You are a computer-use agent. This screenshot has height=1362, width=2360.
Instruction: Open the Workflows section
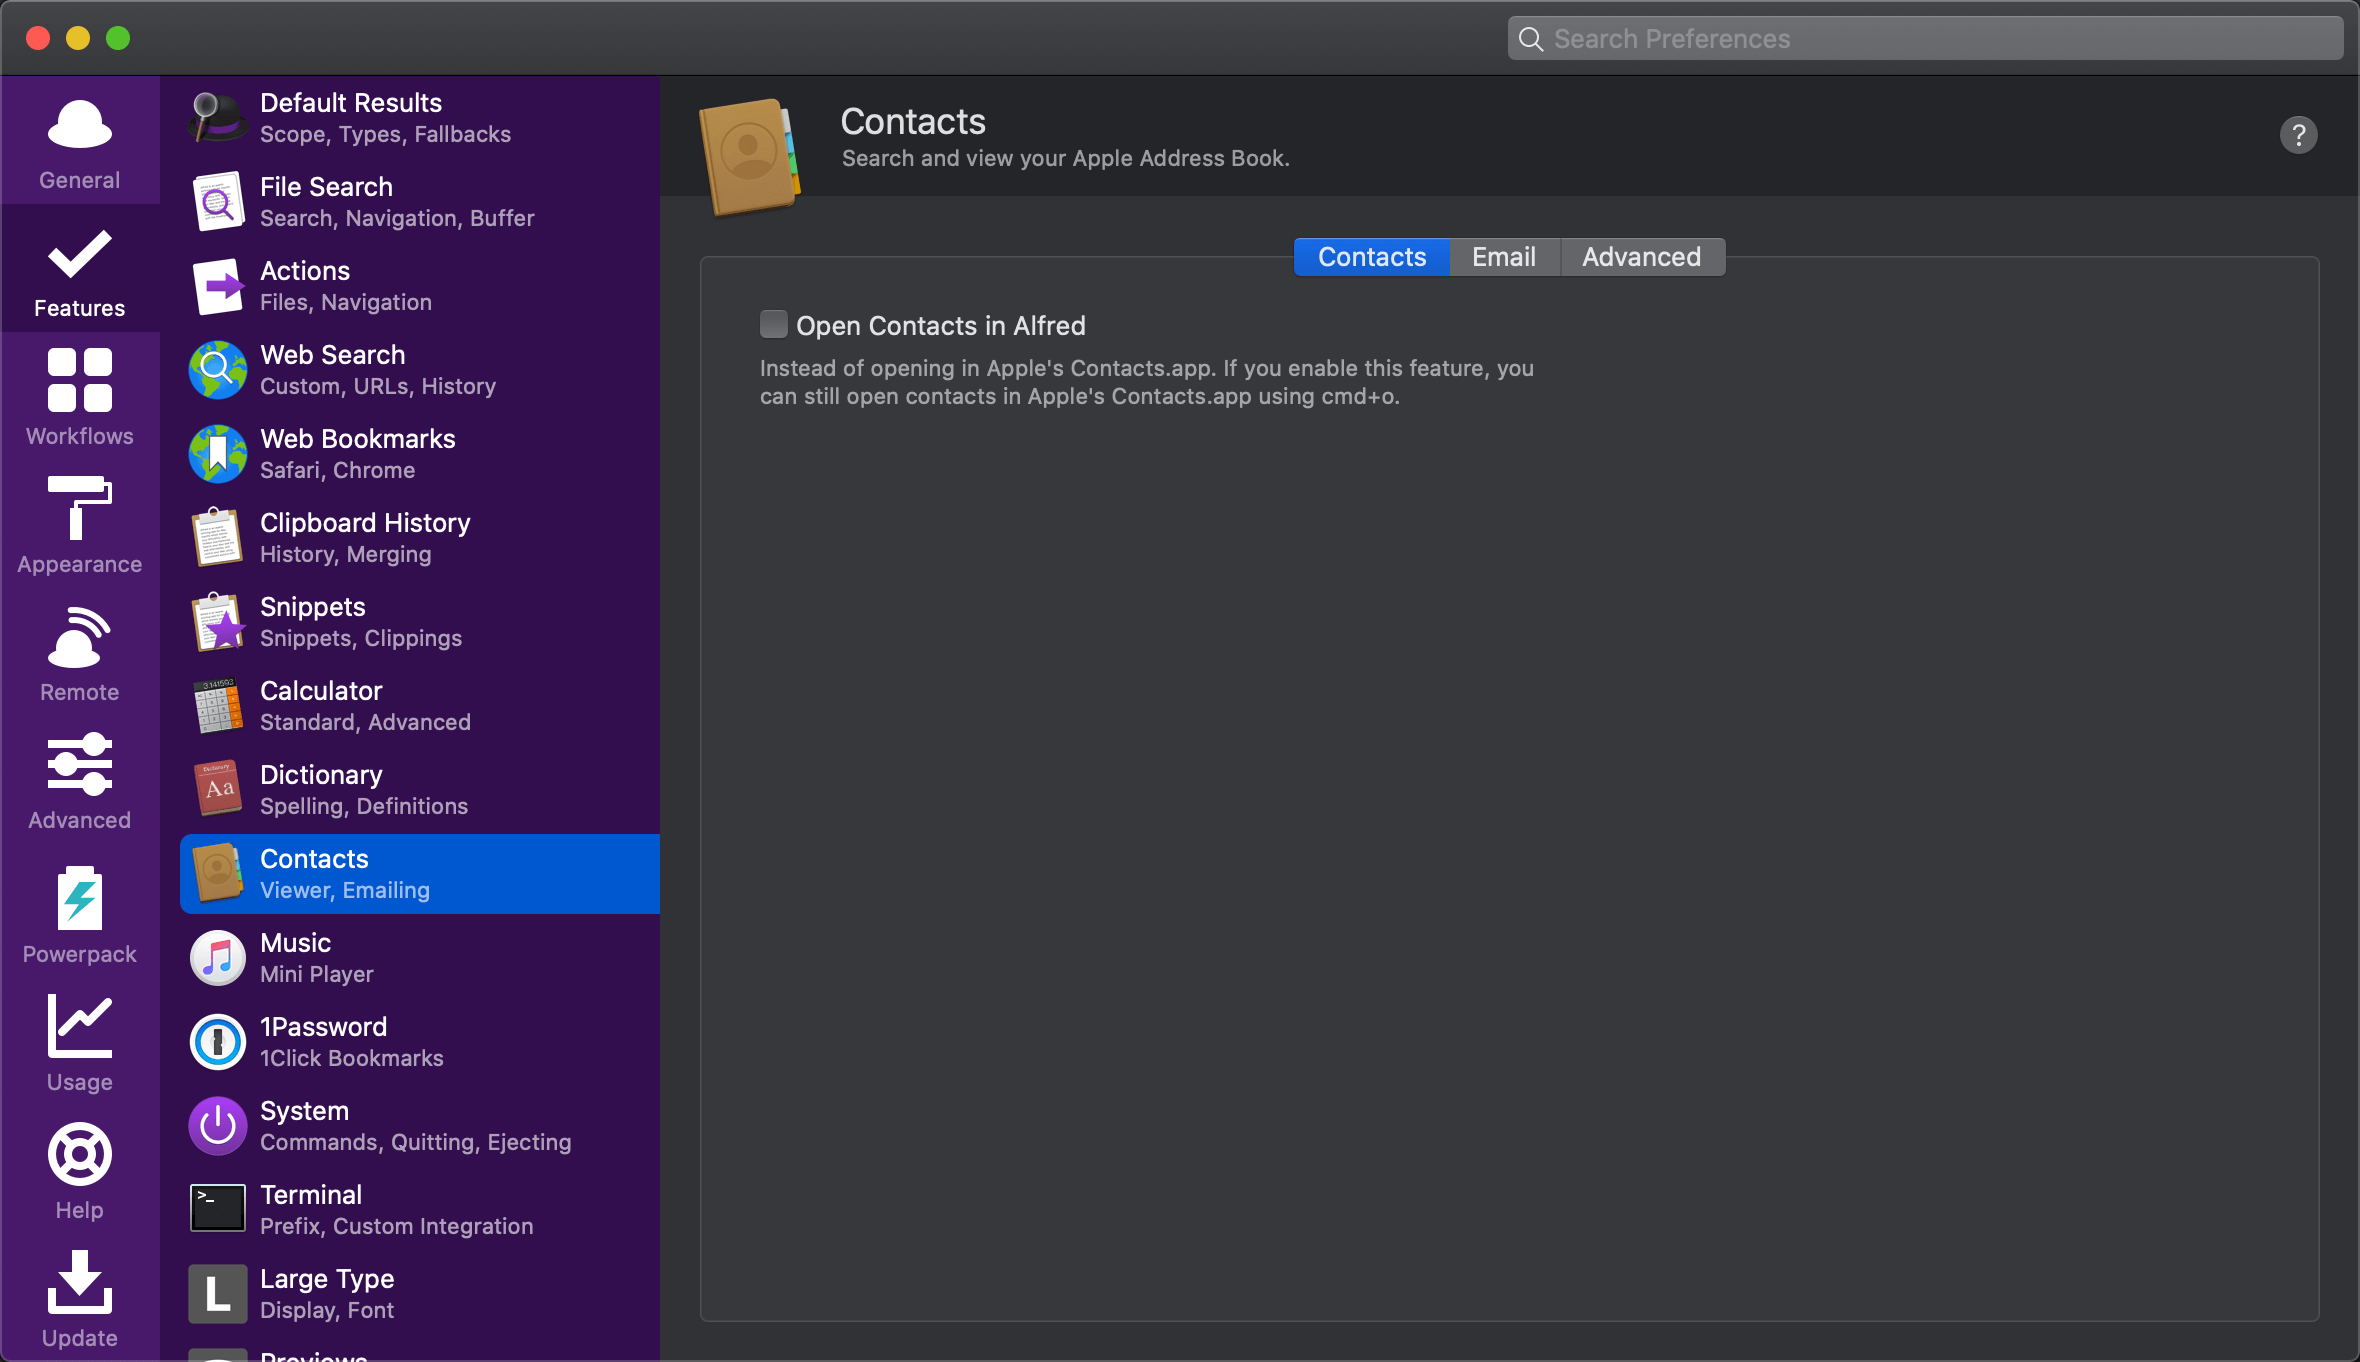pyautogui.click(x=80, y=398)
